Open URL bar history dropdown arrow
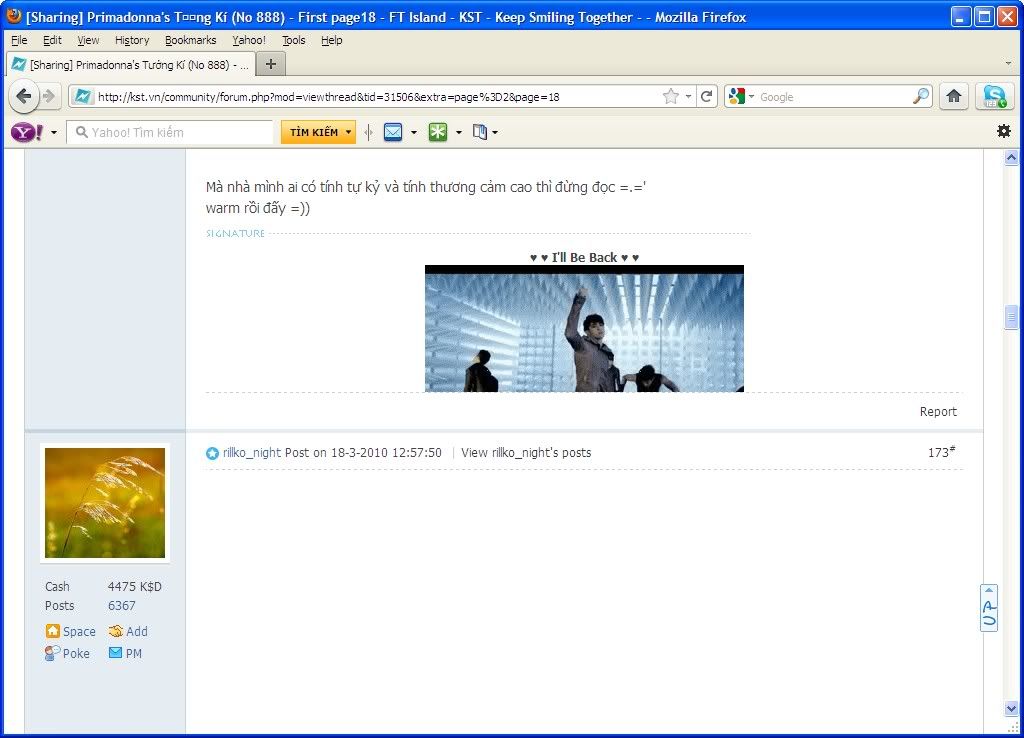 click(688, 97)
